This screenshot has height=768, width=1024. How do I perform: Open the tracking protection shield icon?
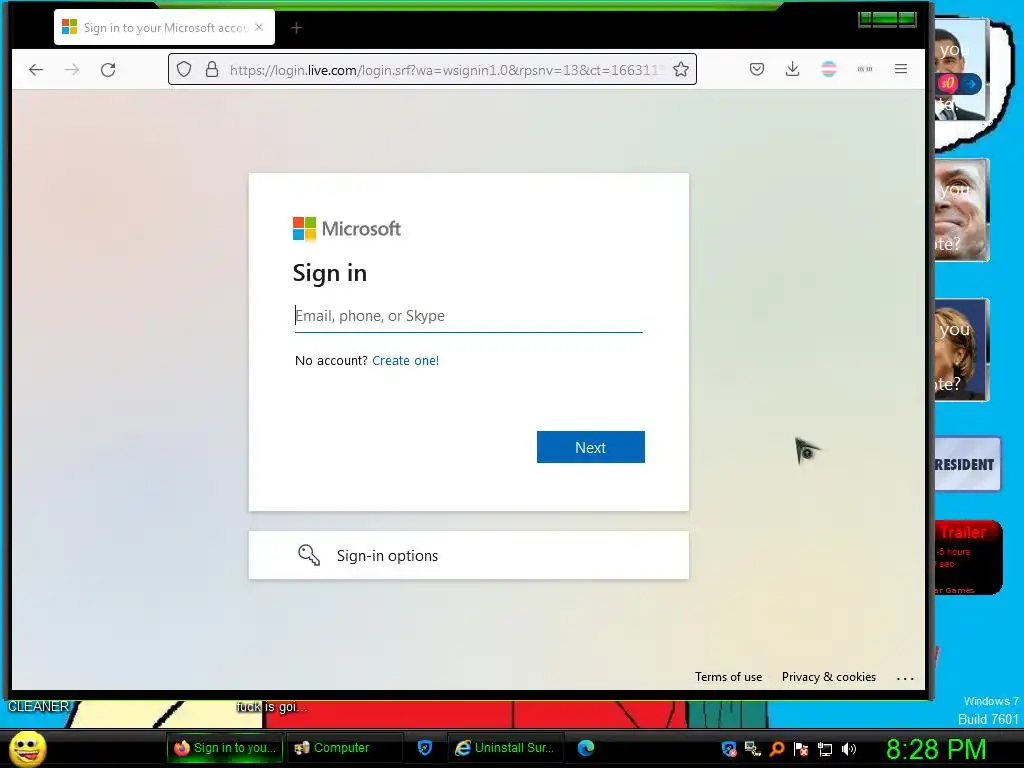(x=184, y=69)
